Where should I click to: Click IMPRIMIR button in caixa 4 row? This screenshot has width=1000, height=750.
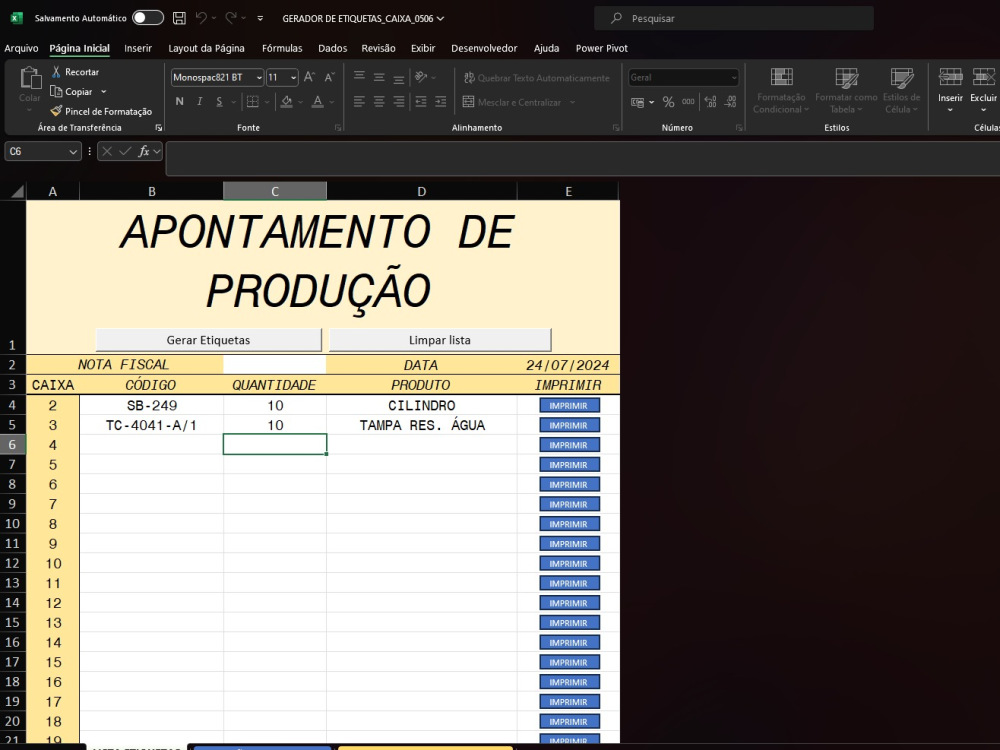569,445
